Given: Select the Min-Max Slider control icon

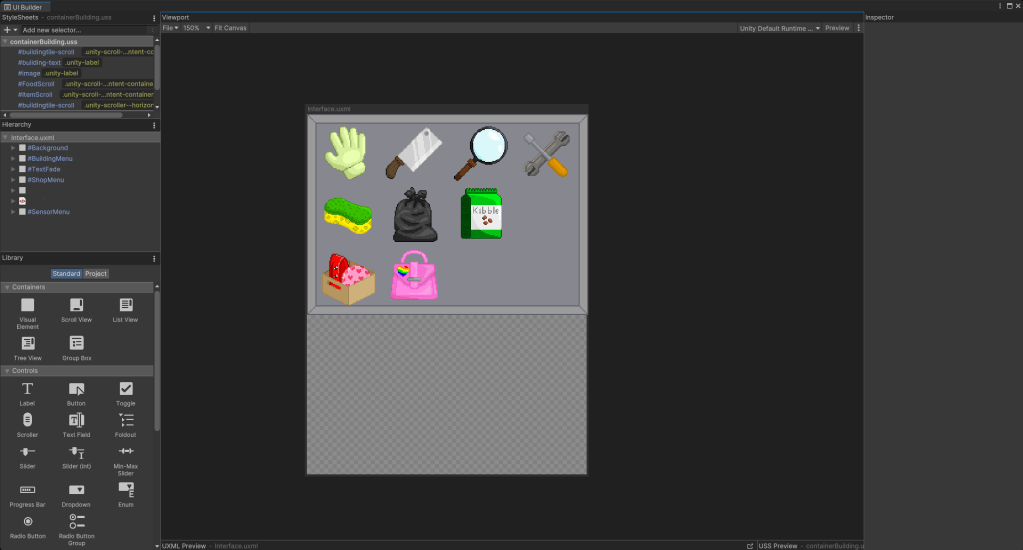Looking at the screenshot, I should click(x=126, y=451).
